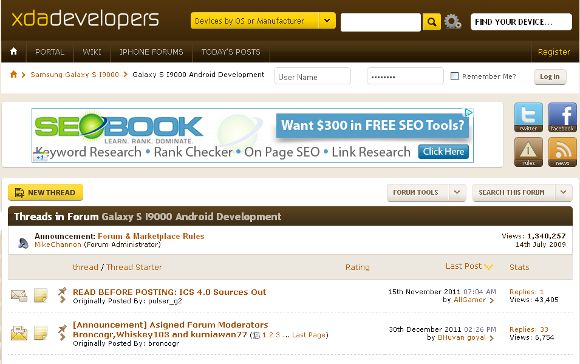The image size is (580, 364).
Task: Open the Forum Tools dropdown
Action: coord(426,193)
